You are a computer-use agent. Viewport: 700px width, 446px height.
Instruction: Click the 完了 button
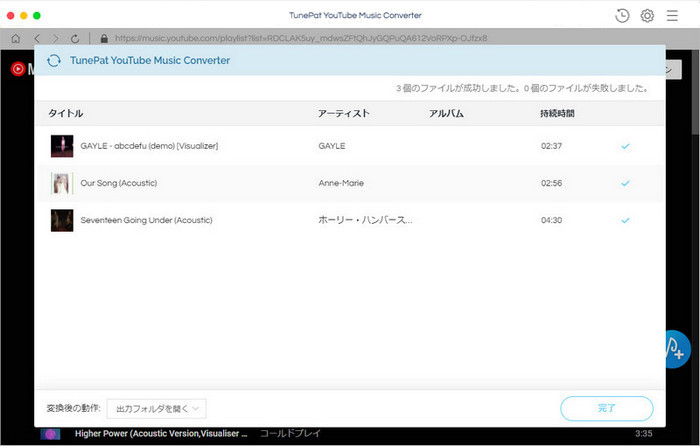click(x=607, y=408)
